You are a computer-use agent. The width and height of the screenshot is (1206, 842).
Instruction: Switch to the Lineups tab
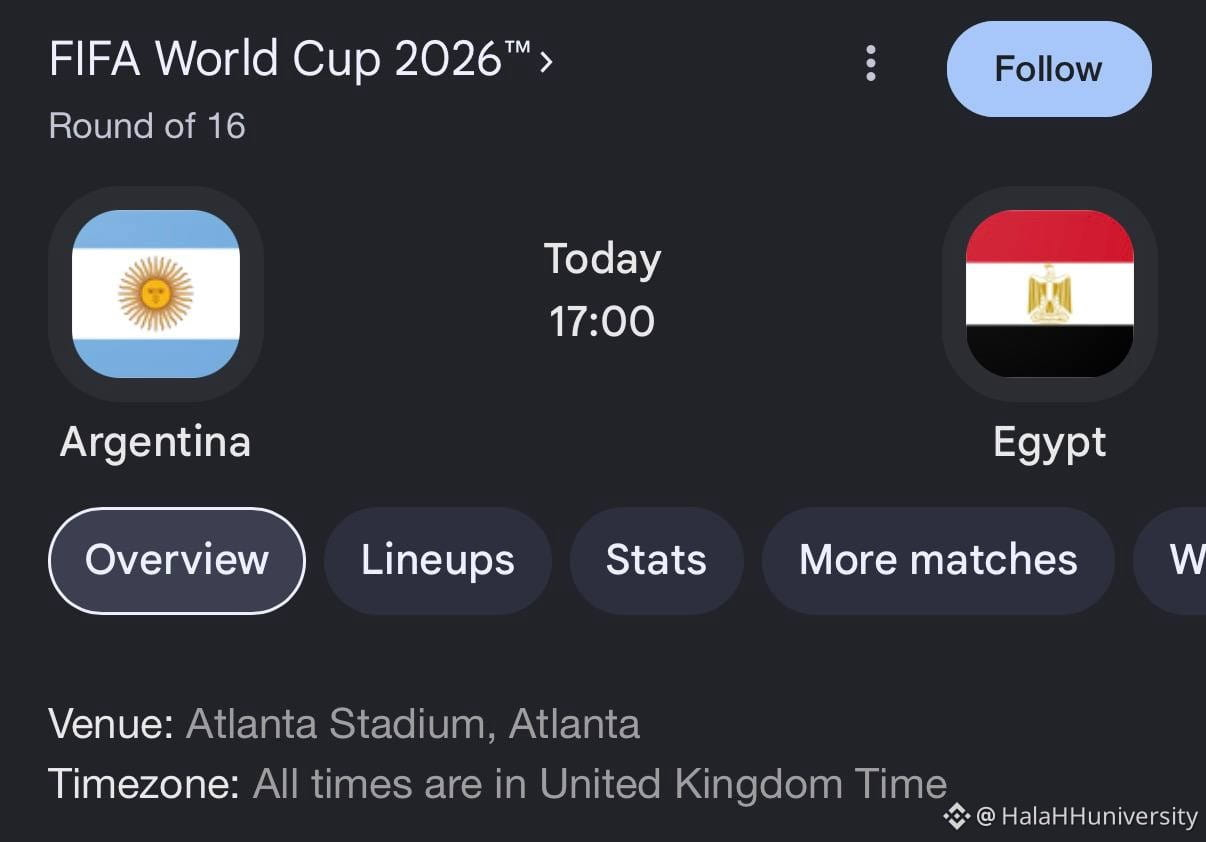tap(438, 560)
